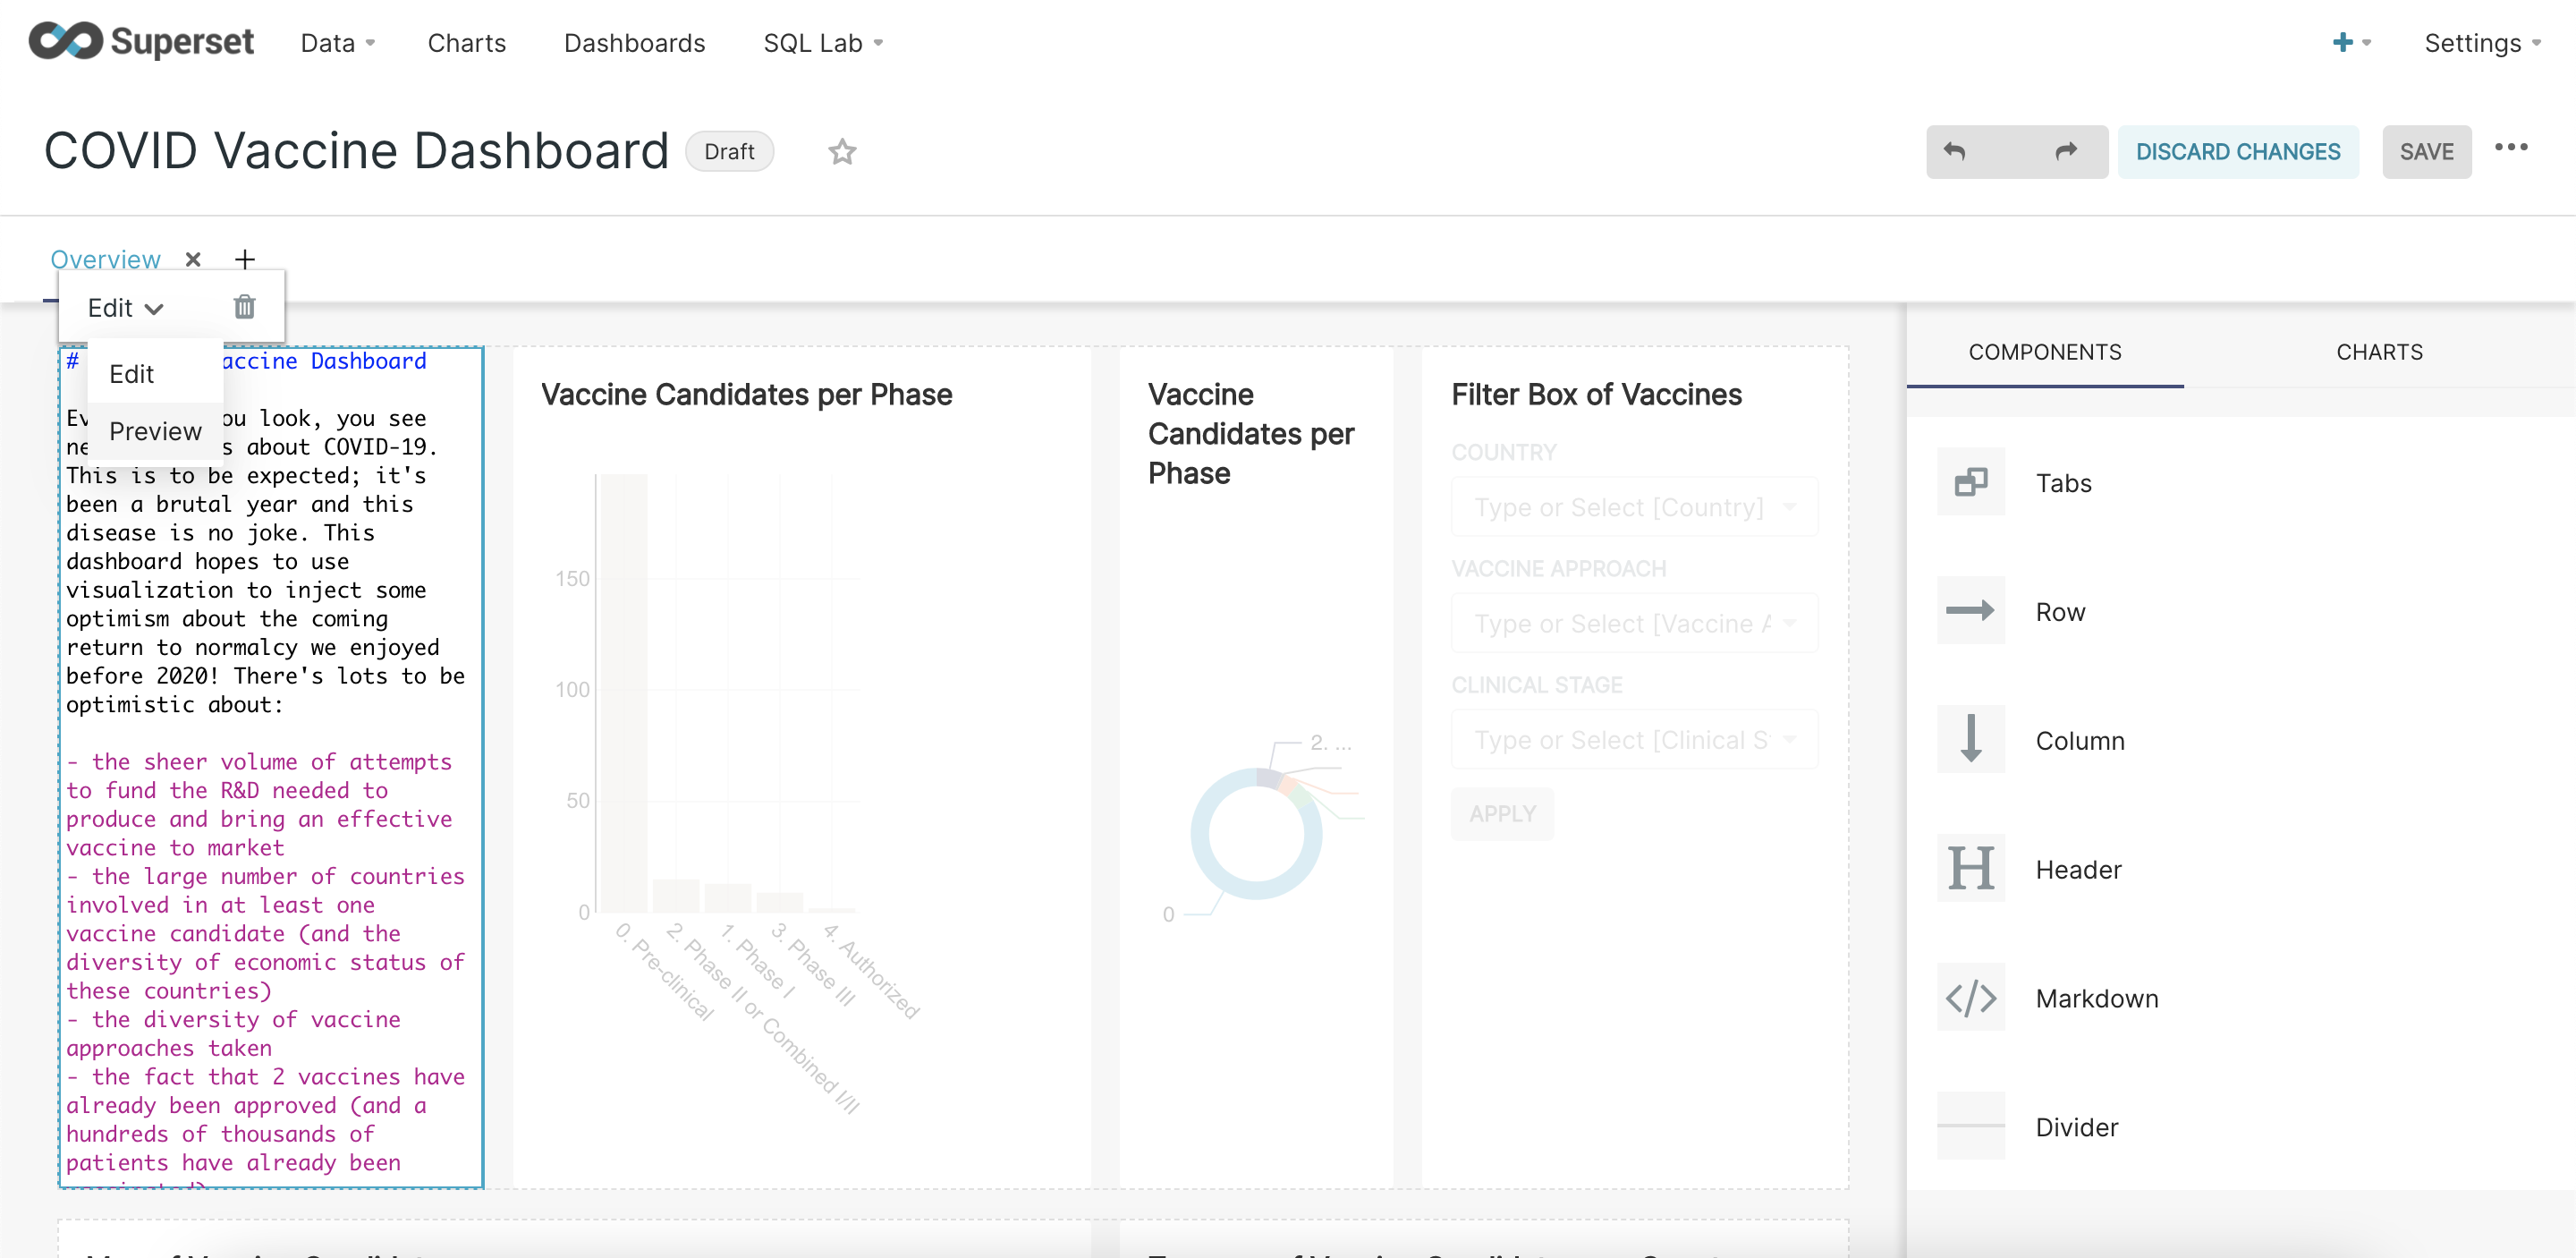2576x1258 pixels.
Task: Select the Markdown component code icon
Action: (x=1970, y=998)
